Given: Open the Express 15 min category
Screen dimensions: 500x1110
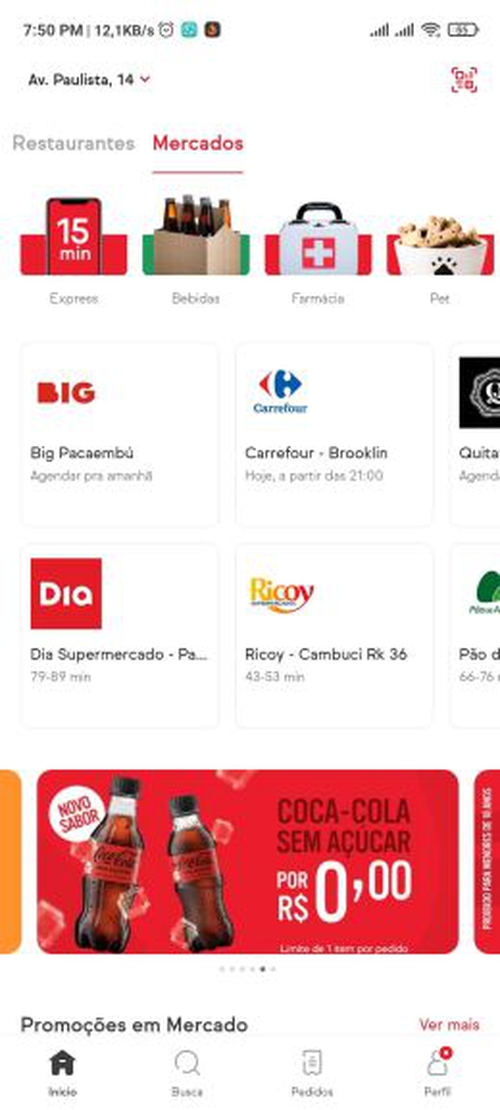Looking at the screenshot, I should 74,237.
